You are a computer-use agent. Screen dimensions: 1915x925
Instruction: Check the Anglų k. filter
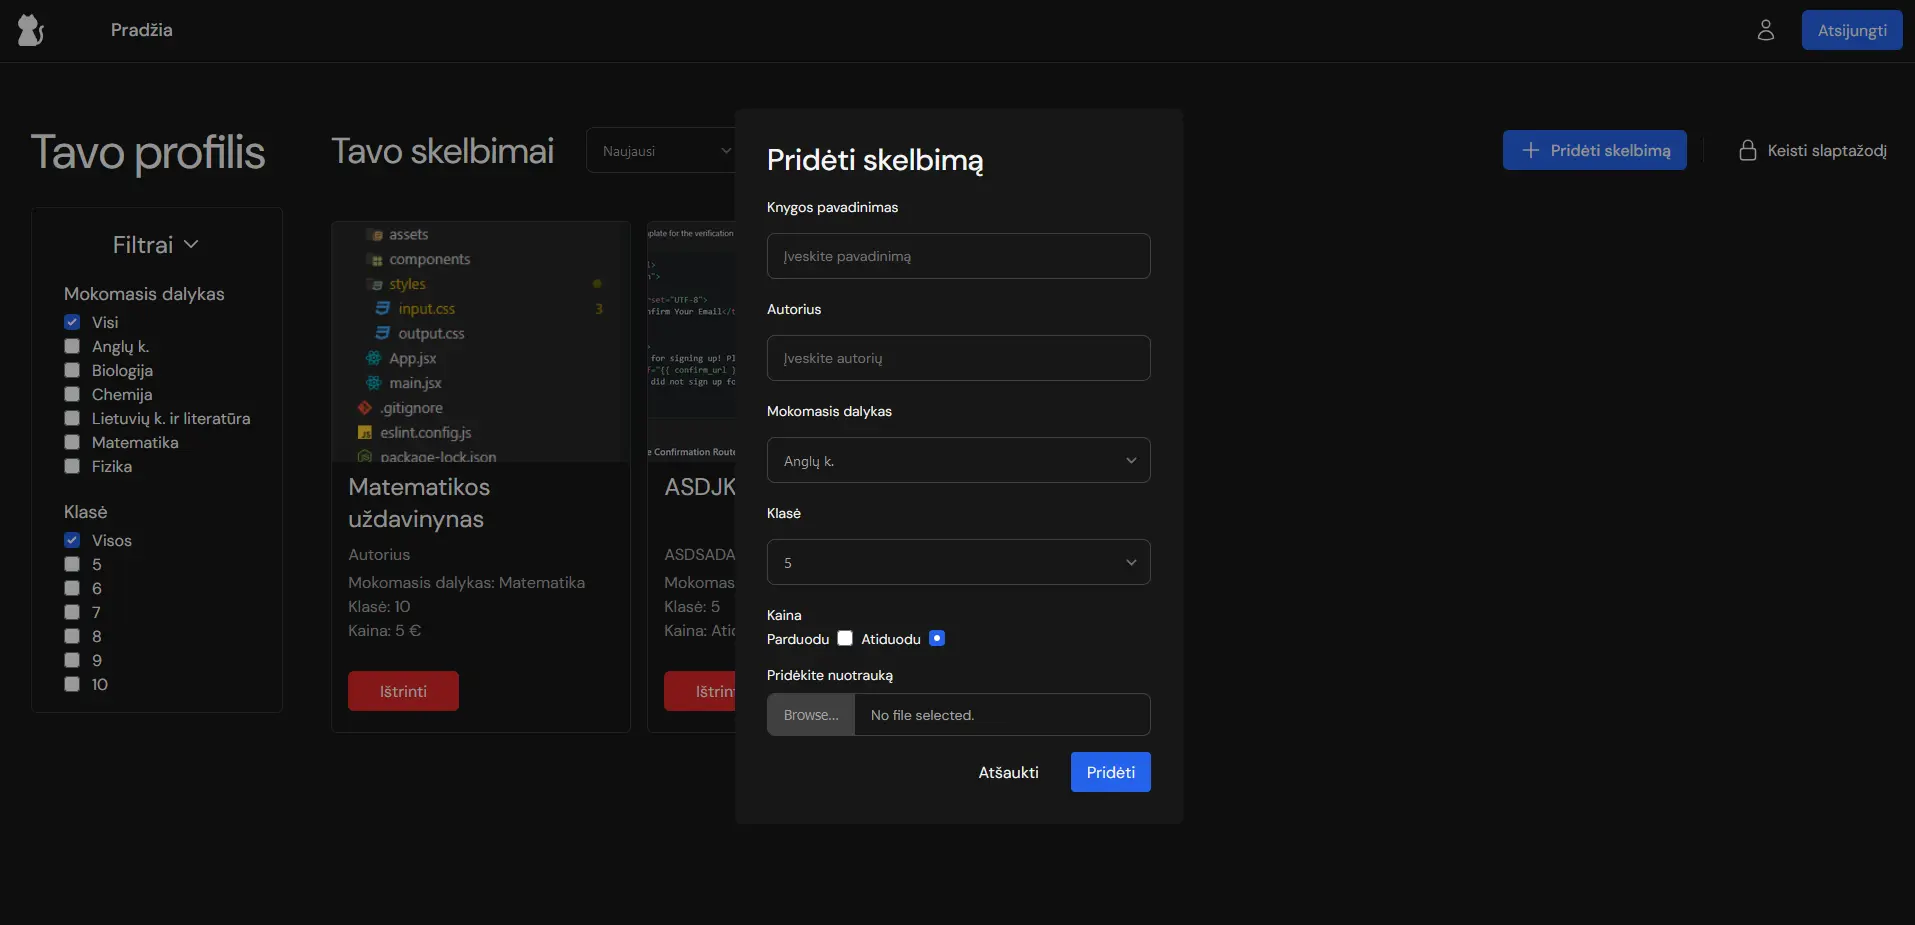72,346
